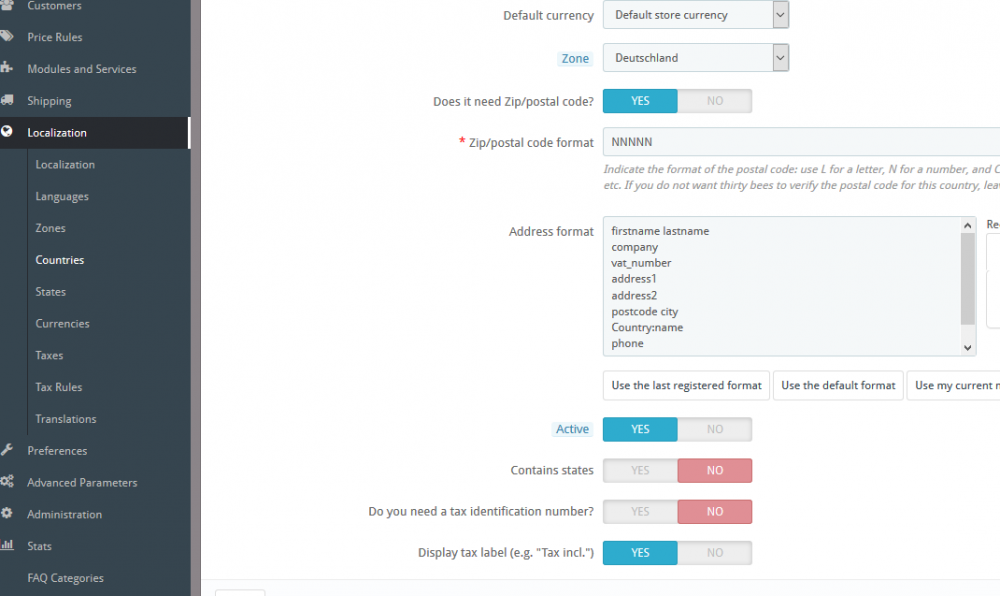Expand the Zone dropdown showing Deutschland
The height and width of the screenshot is (596, 1000).
[696, 58]
